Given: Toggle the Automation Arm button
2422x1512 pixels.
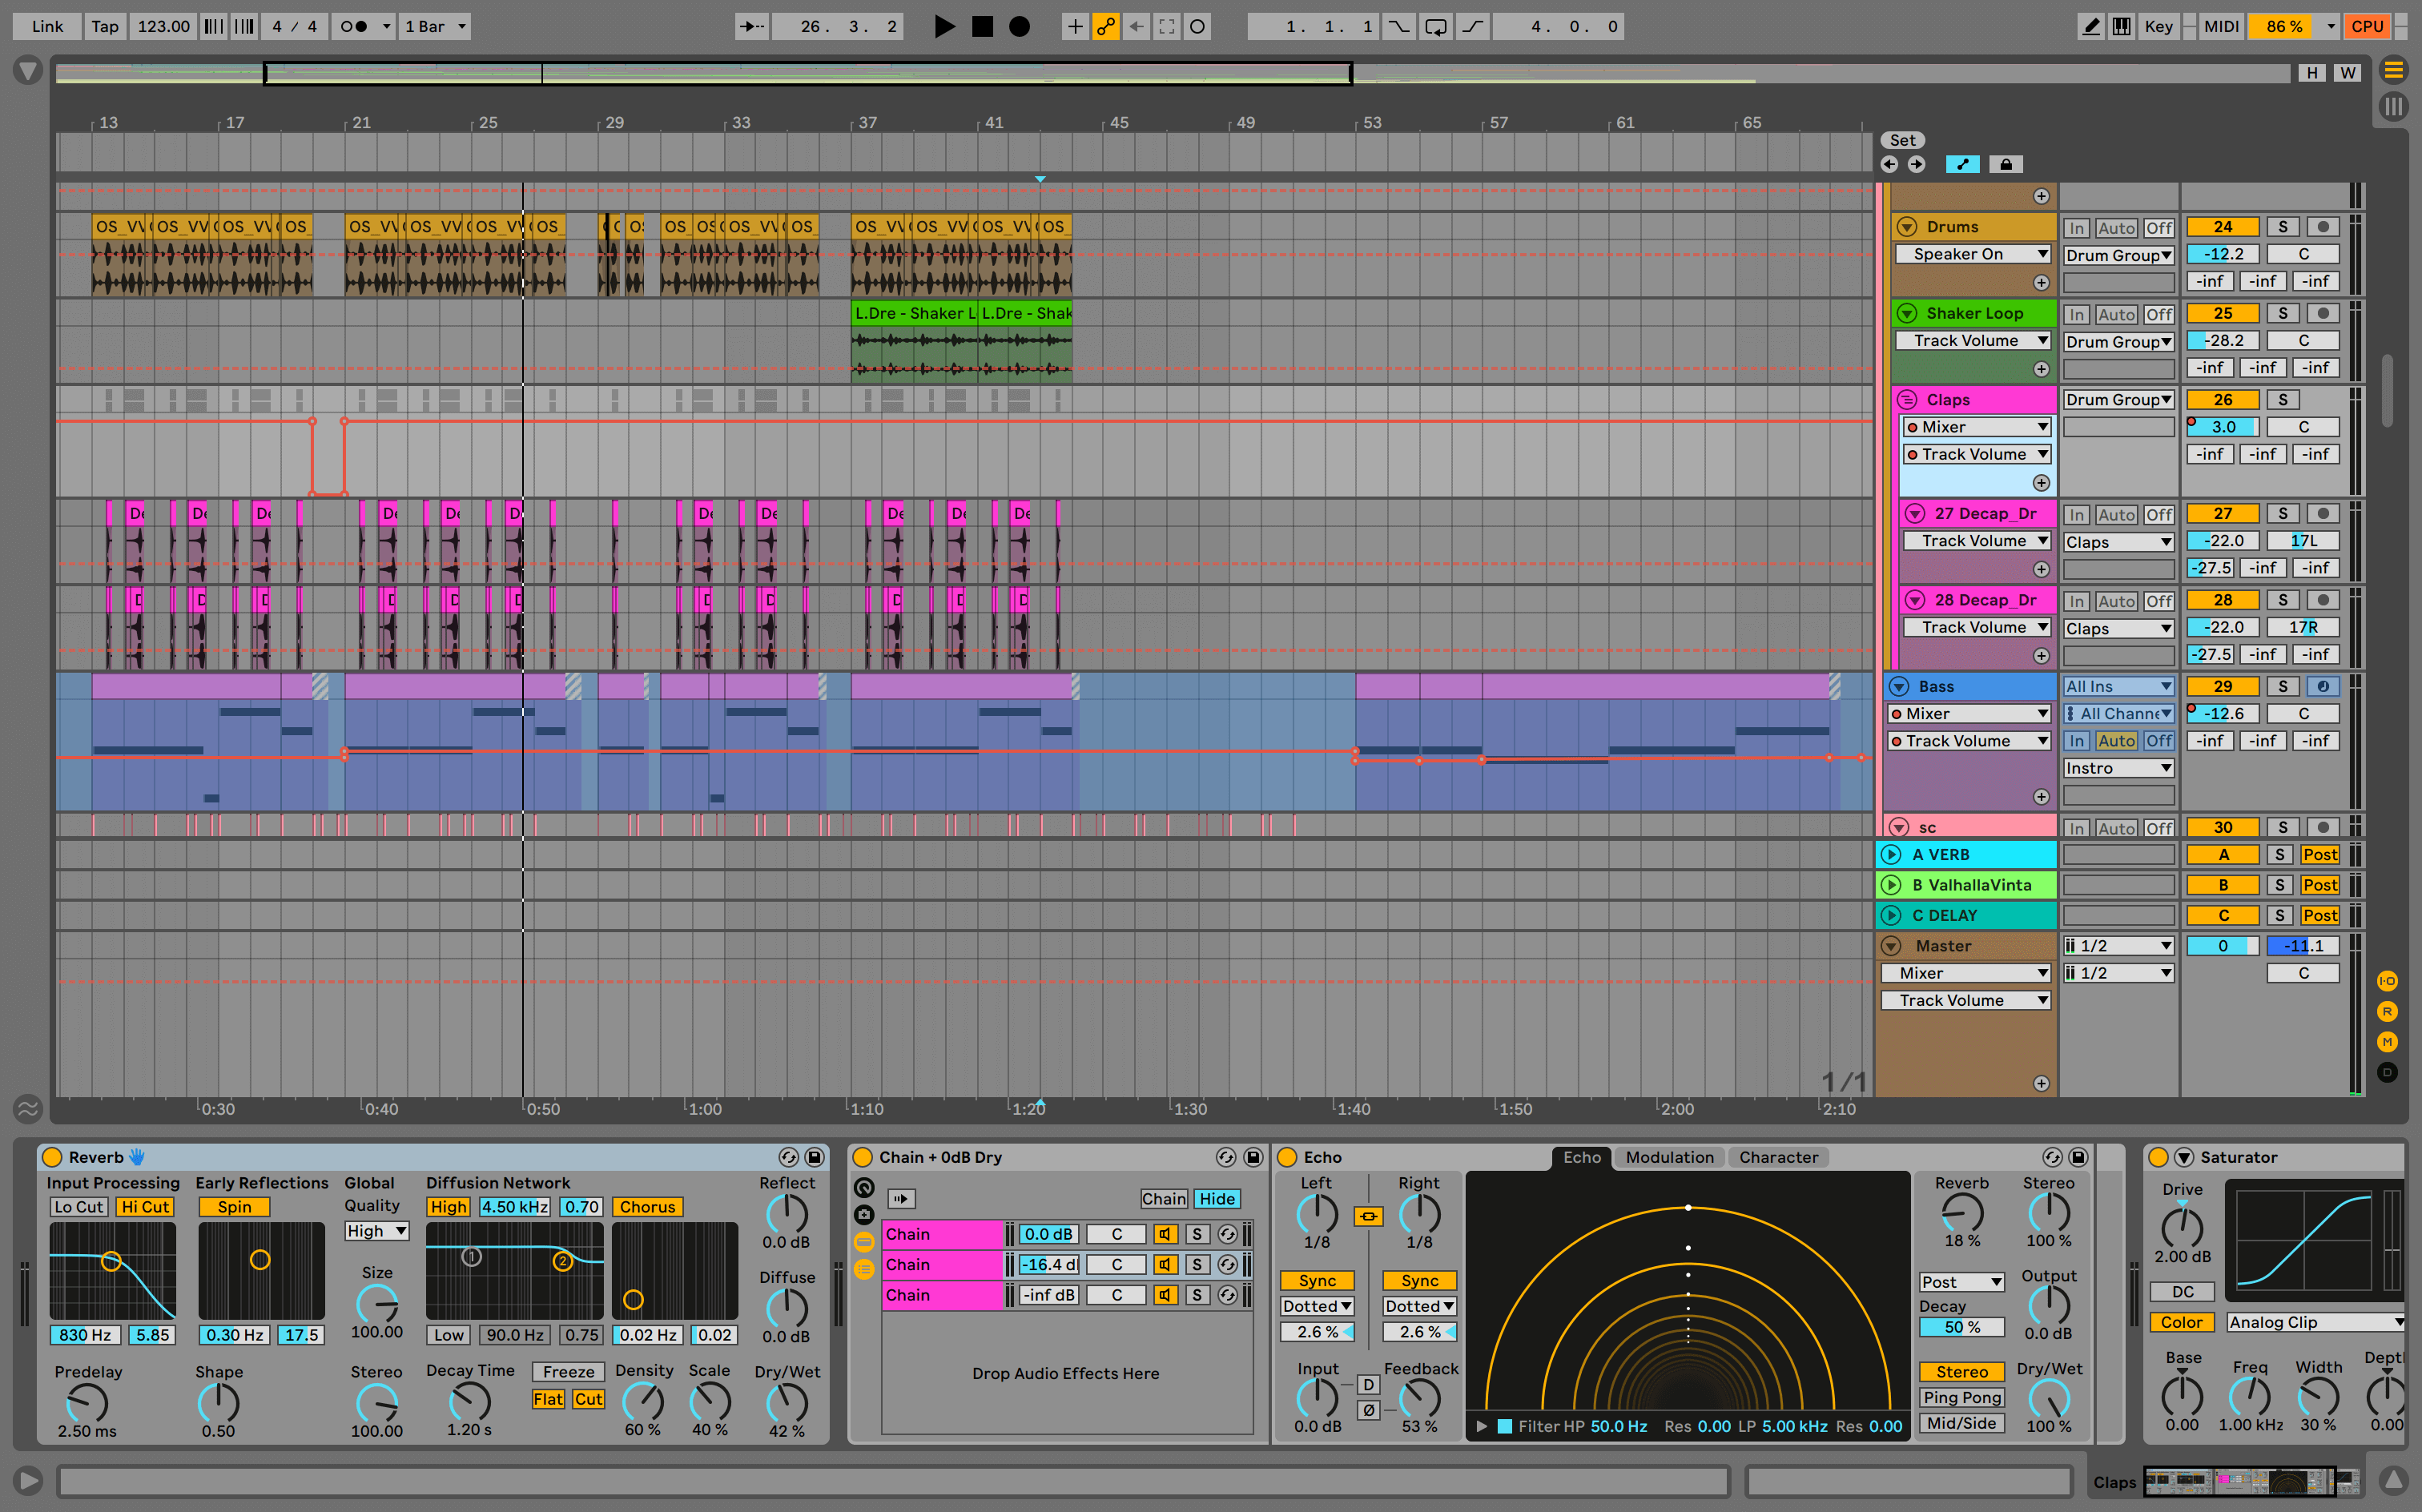Looking at the screenshot, I should tap(1106, 27).
